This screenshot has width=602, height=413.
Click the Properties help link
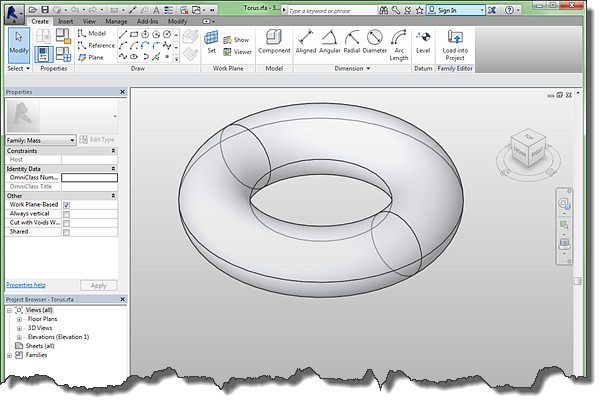26,285
